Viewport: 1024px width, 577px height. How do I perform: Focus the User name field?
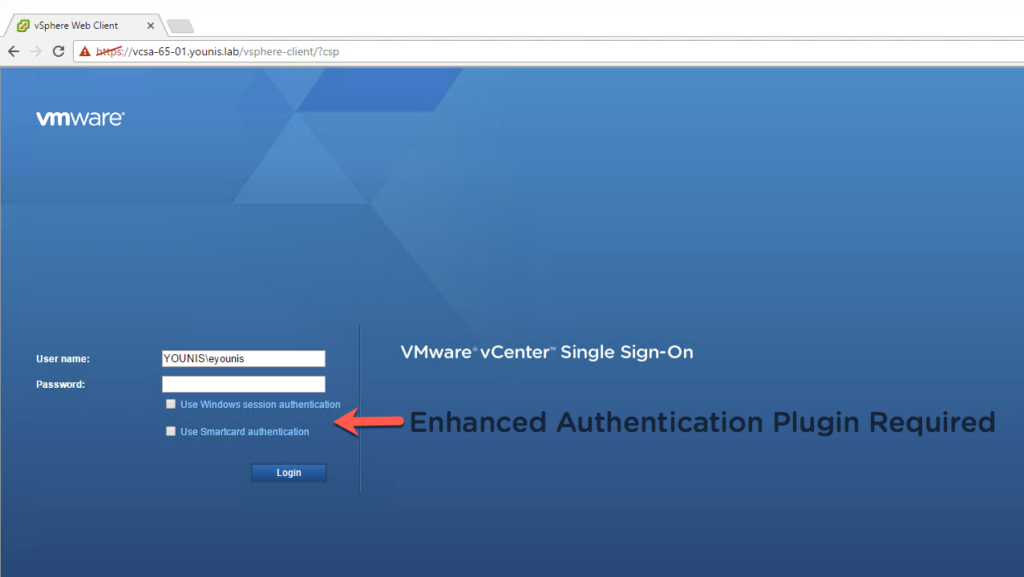coord(243,359)
